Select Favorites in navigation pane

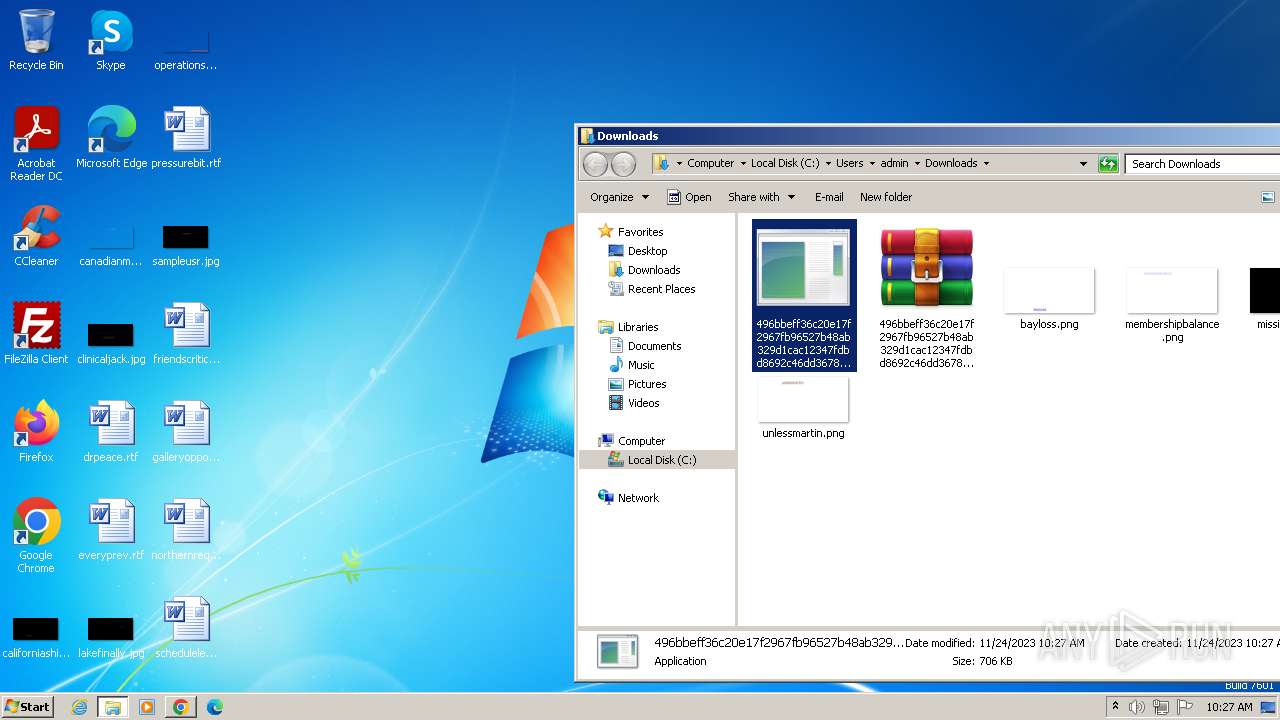640,232
